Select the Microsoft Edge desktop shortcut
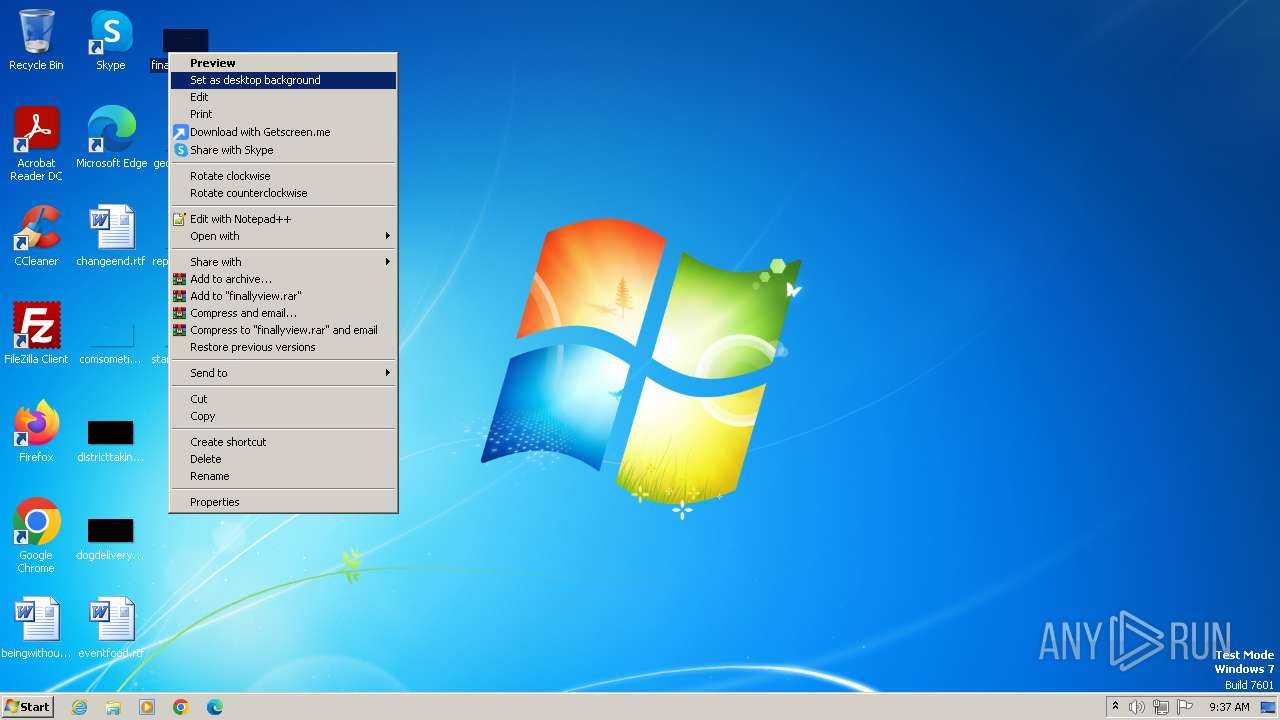This screenshot has height=720, width=1280. 111,138
